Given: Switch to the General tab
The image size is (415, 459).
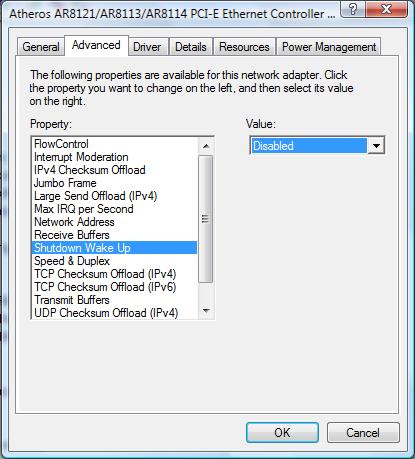Looking at the screenshot, I should click(x=41, y=47).
